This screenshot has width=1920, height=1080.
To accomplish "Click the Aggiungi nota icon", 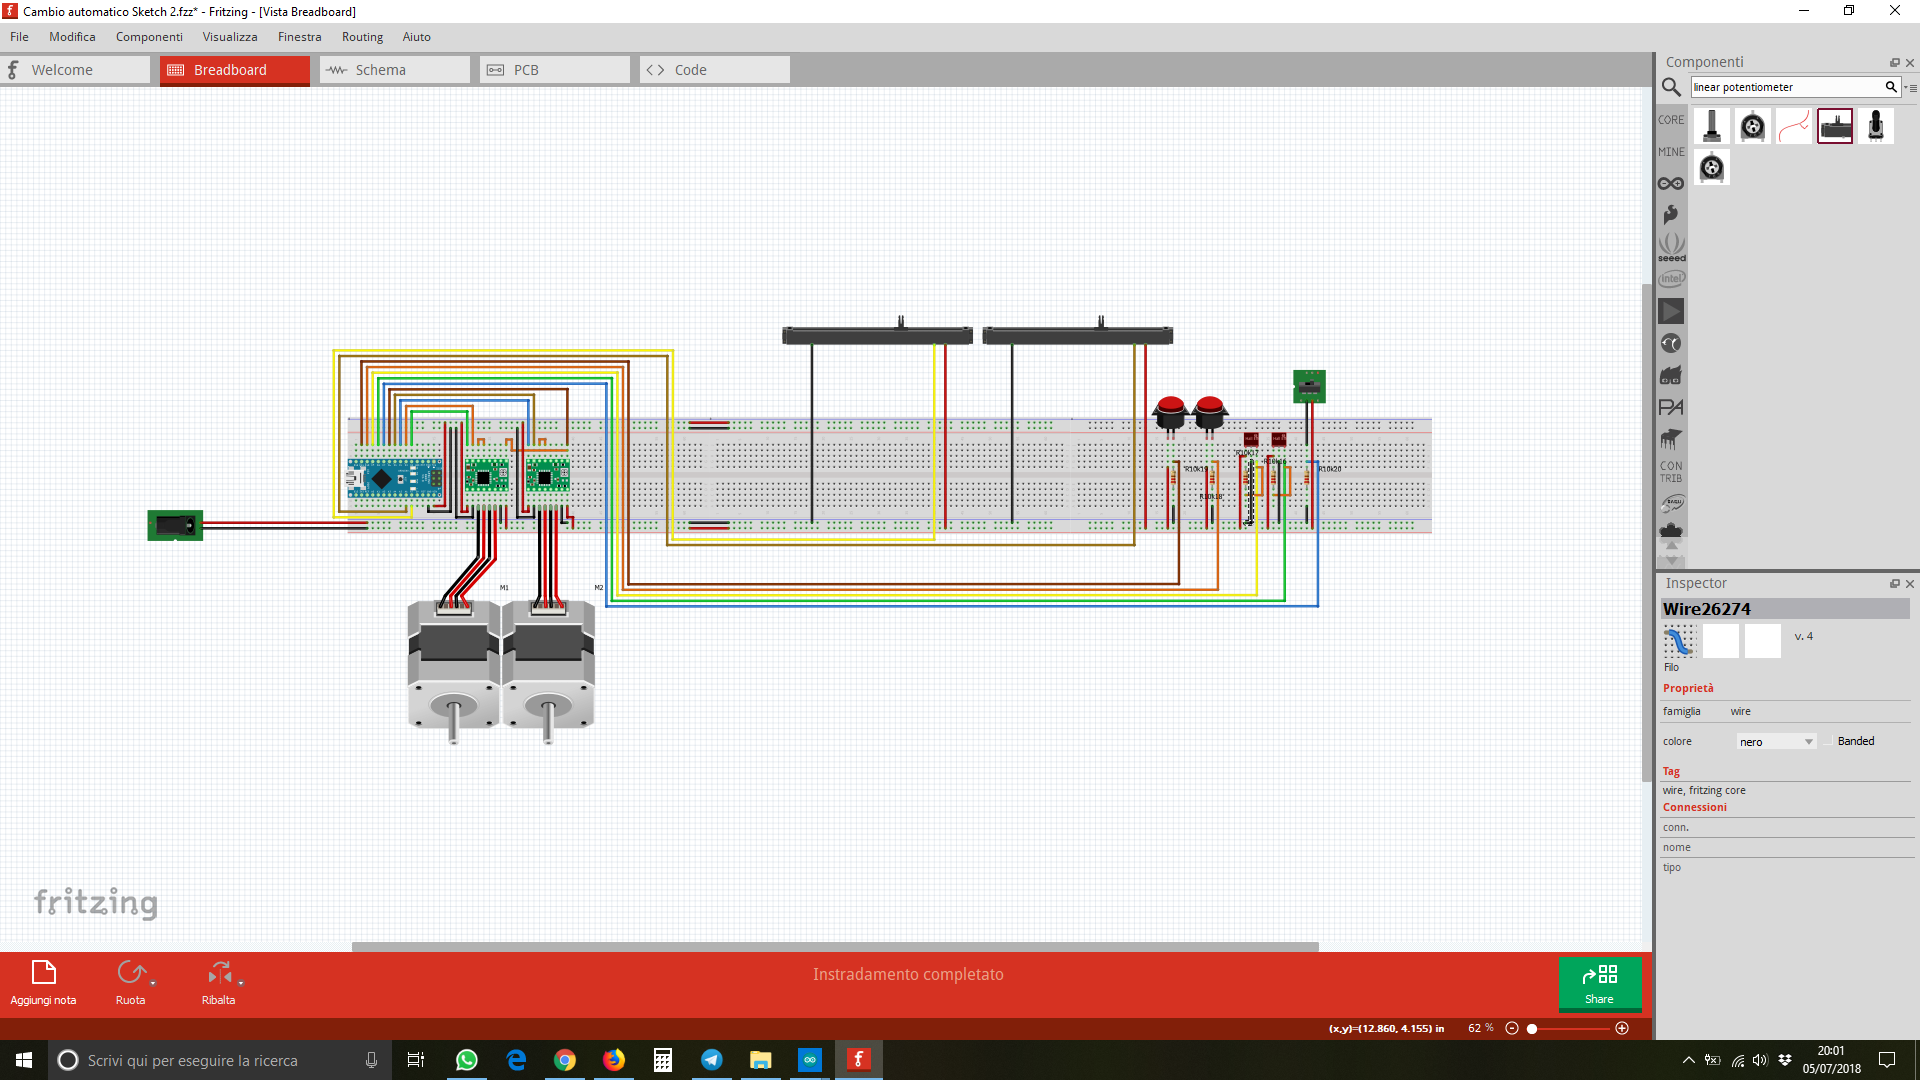I will tap(43, 973).
